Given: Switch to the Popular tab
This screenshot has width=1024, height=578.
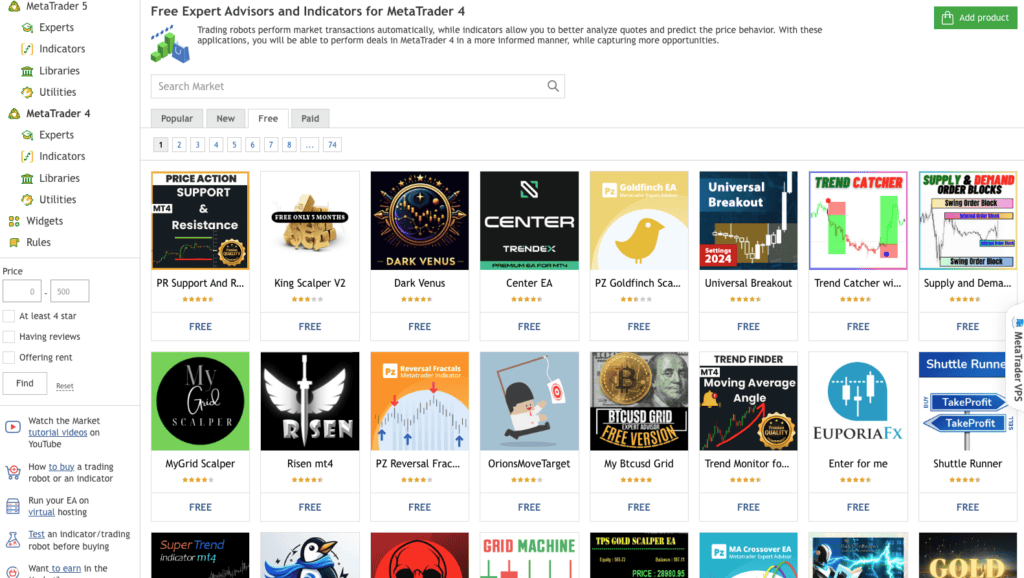Looking at the screenshot, I should pyautogui.click(x=177, y=118).
